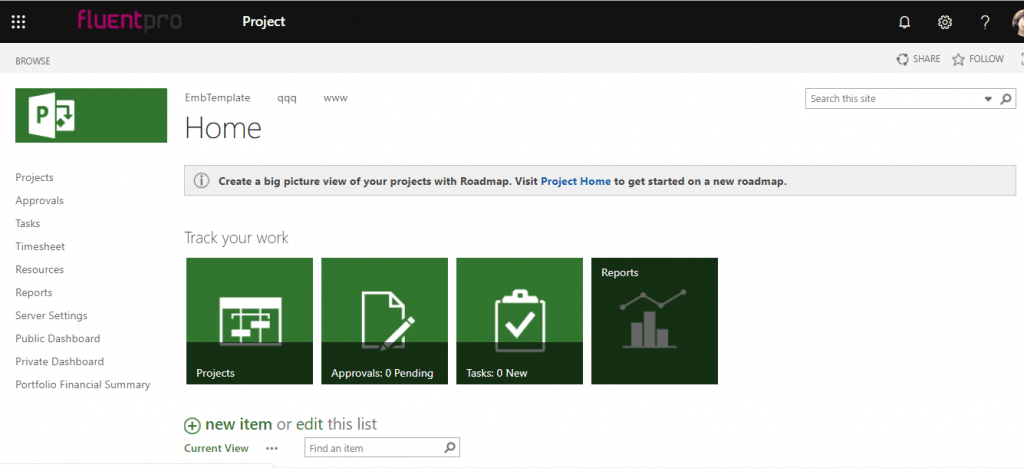Go to Approvals in the sidebar
The height and width of the screenshot is (468, 1024).
40,200
